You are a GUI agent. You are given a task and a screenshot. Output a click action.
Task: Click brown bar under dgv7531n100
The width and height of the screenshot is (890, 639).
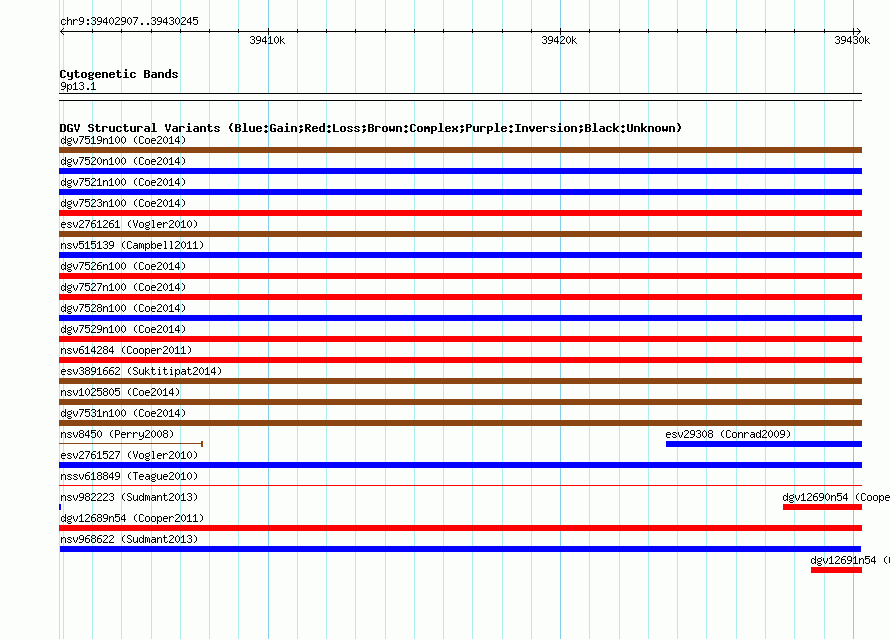[460, 423]
